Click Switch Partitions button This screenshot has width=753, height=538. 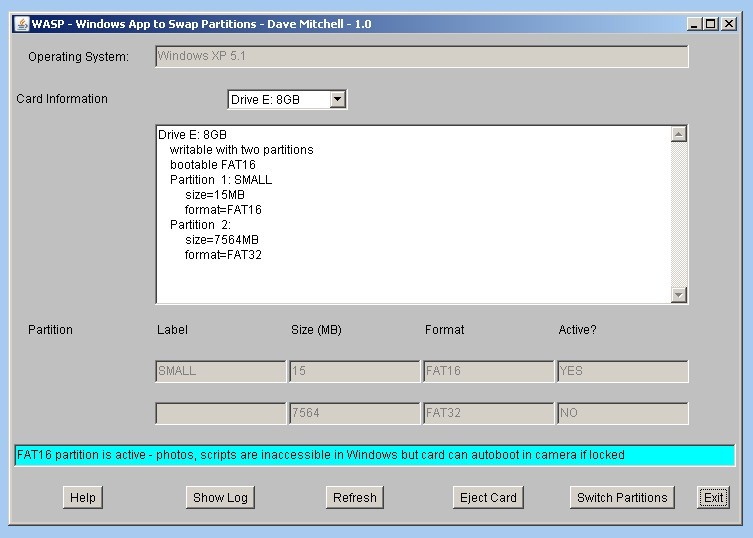622,498
